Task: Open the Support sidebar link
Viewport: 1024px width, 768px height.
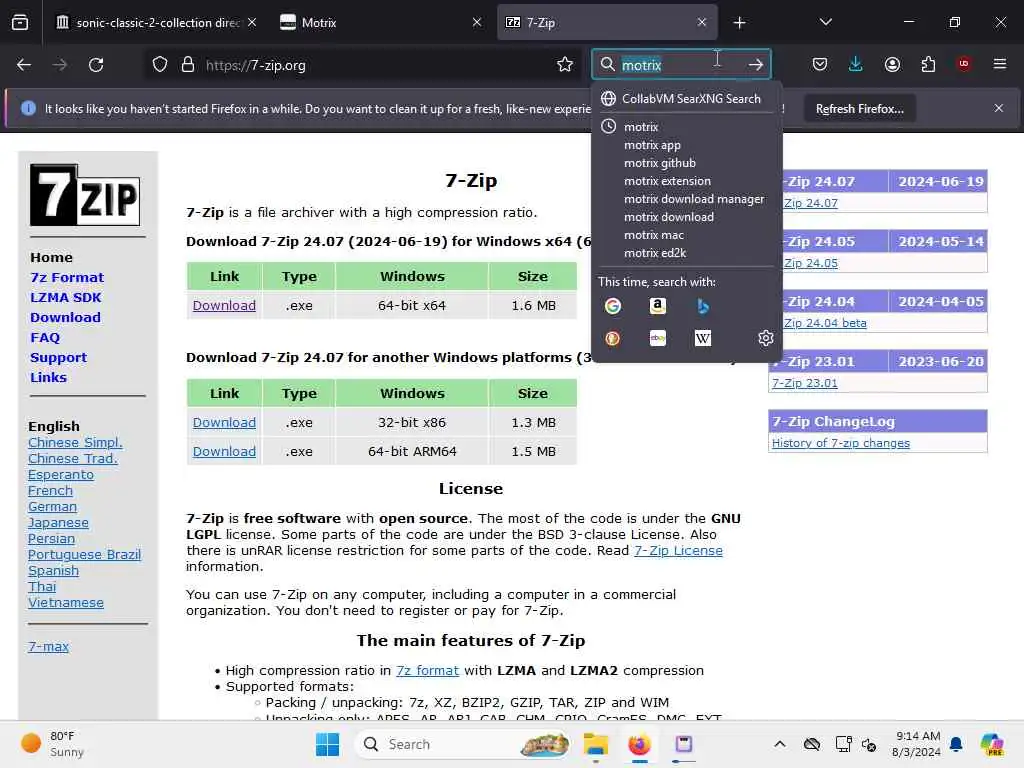Action: [x=58, y=358]
